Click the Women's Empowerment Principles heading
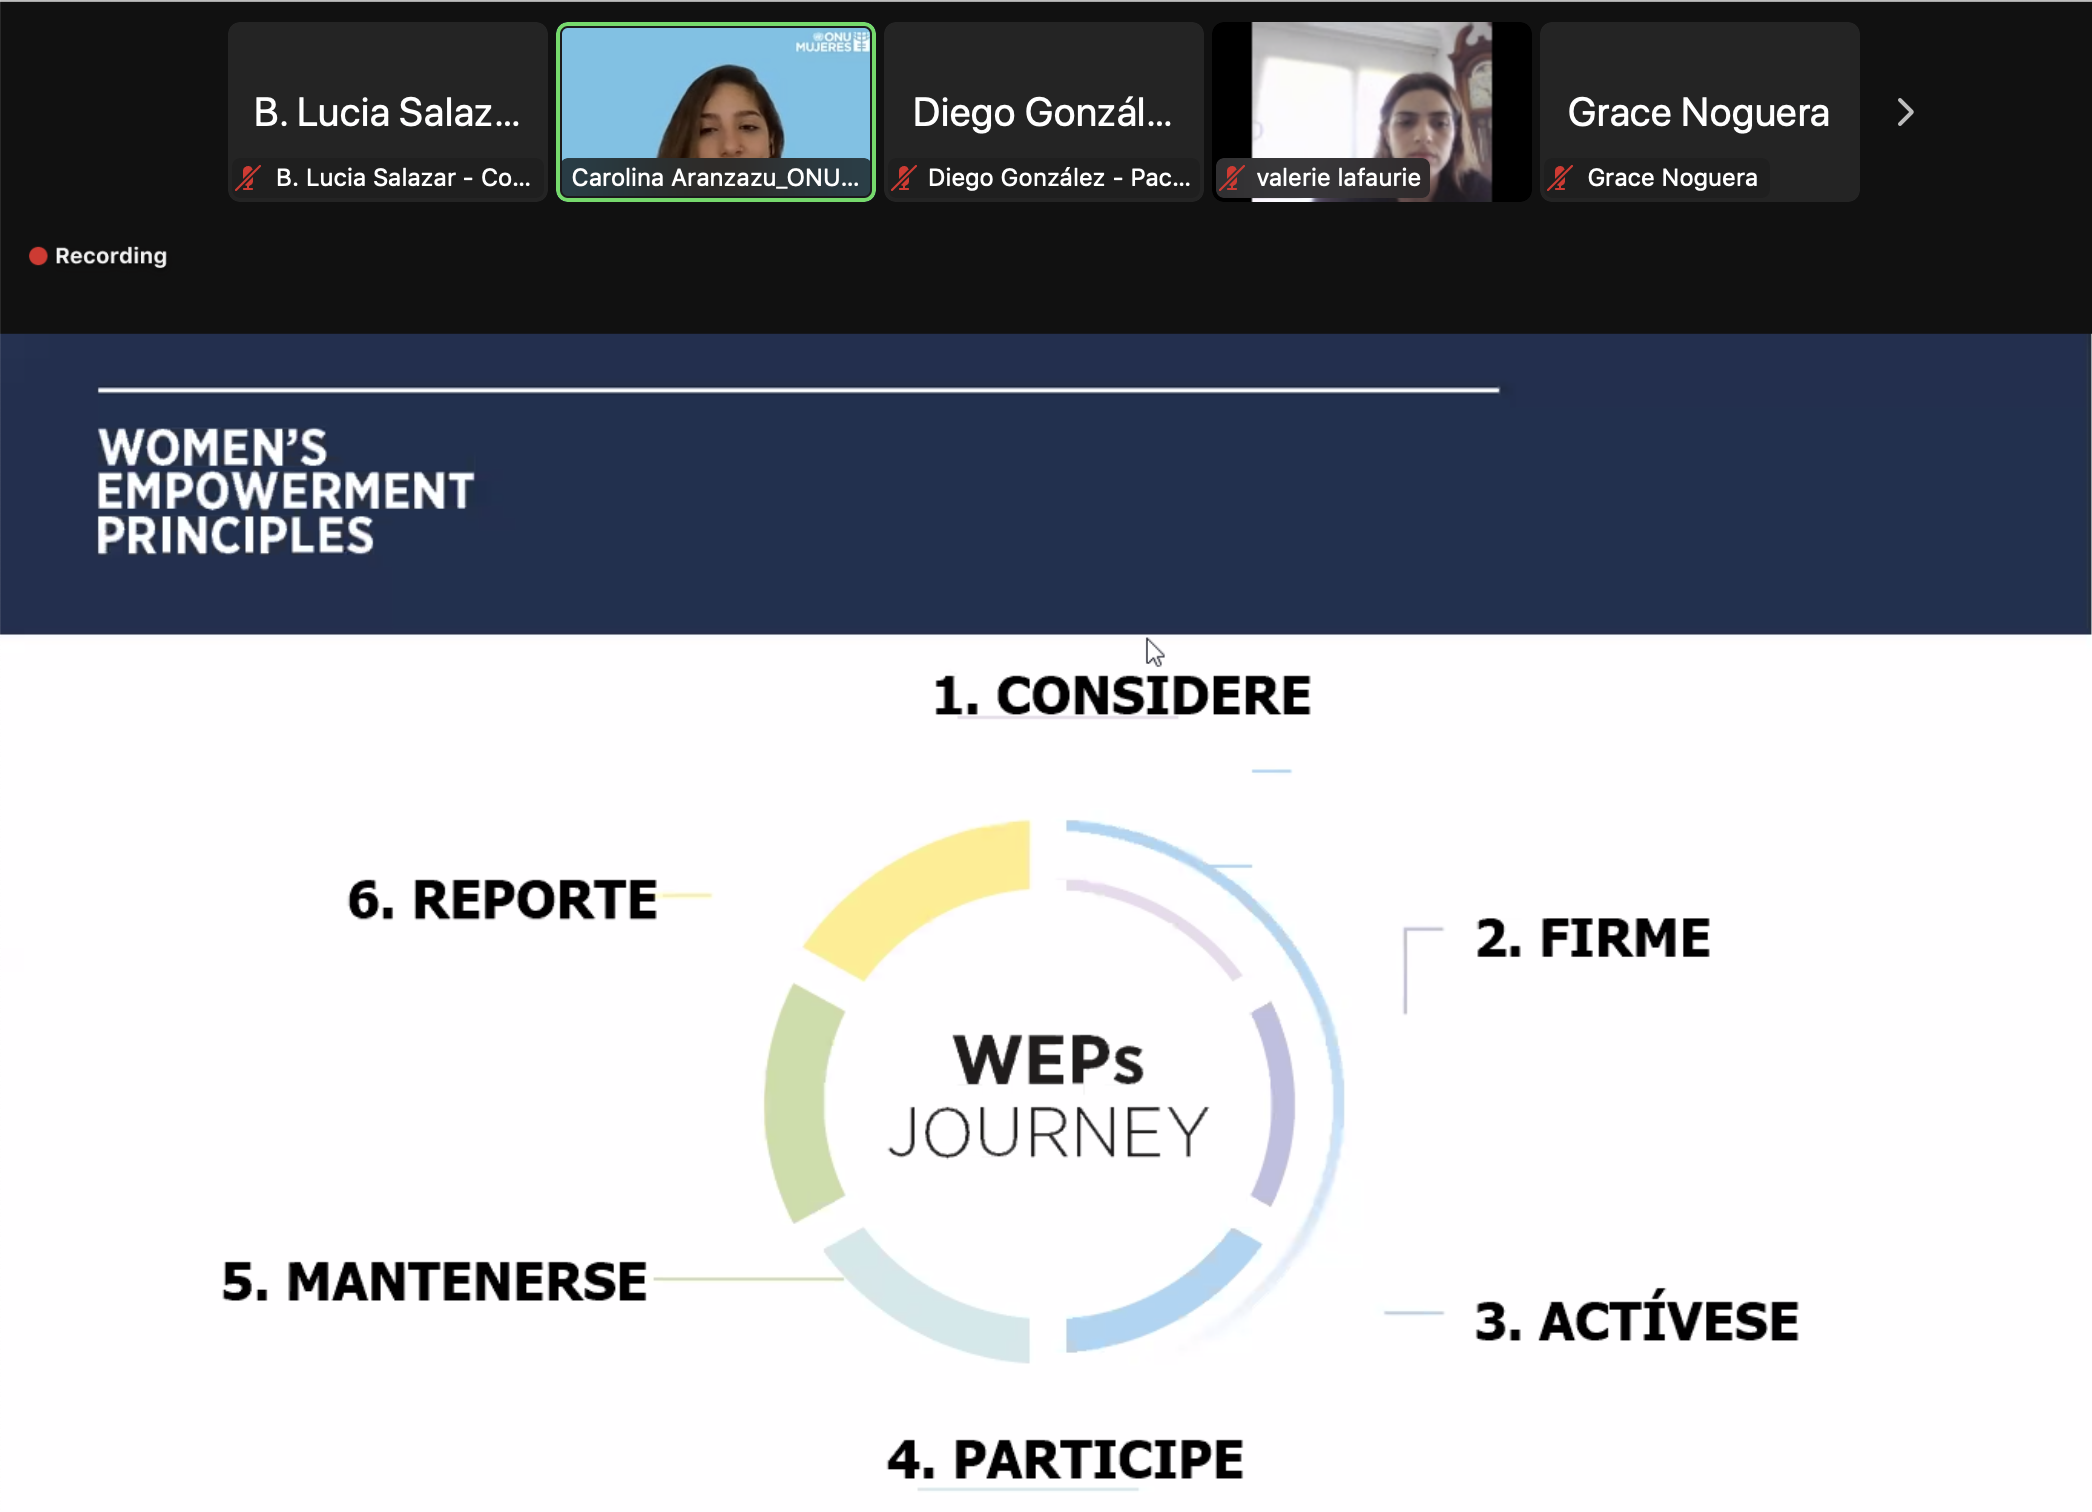The width and height of the screenshot is (2092, 1512). click(x=285, y=491)
